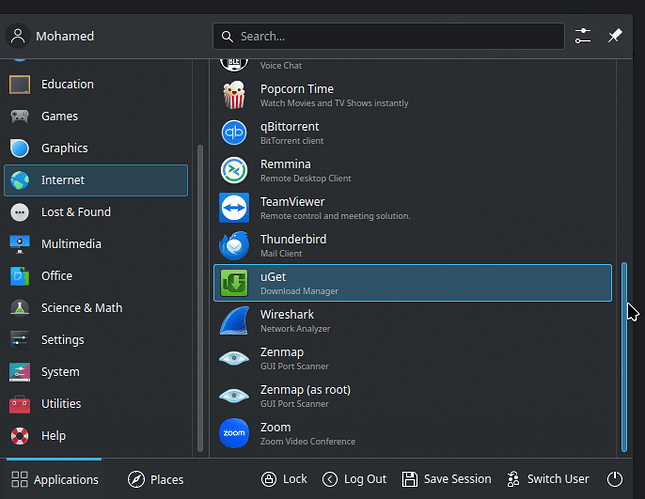Open Zoom Video Conference app
The image size is (645, 499).
pos(275,433)
